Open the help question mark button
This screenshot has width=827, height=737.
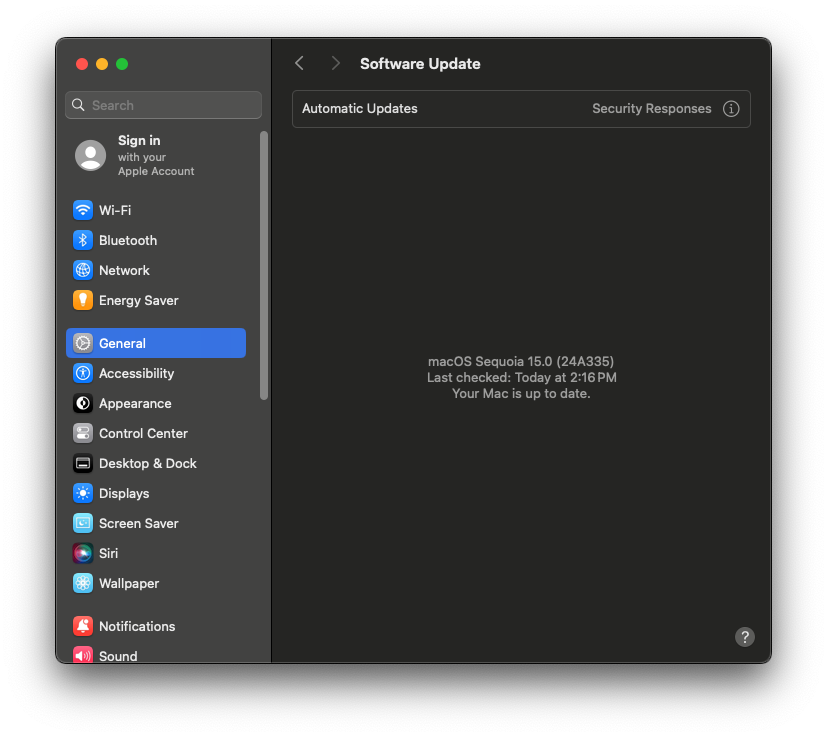click(744, 637)
